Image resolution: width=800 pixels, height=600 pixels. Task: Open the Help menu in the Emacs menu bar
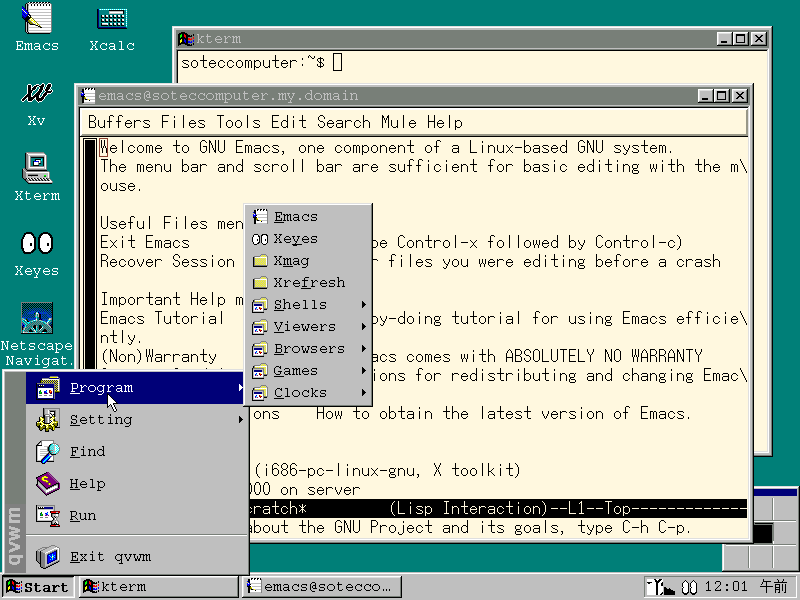pyautogui.click(x=445, y=122)
